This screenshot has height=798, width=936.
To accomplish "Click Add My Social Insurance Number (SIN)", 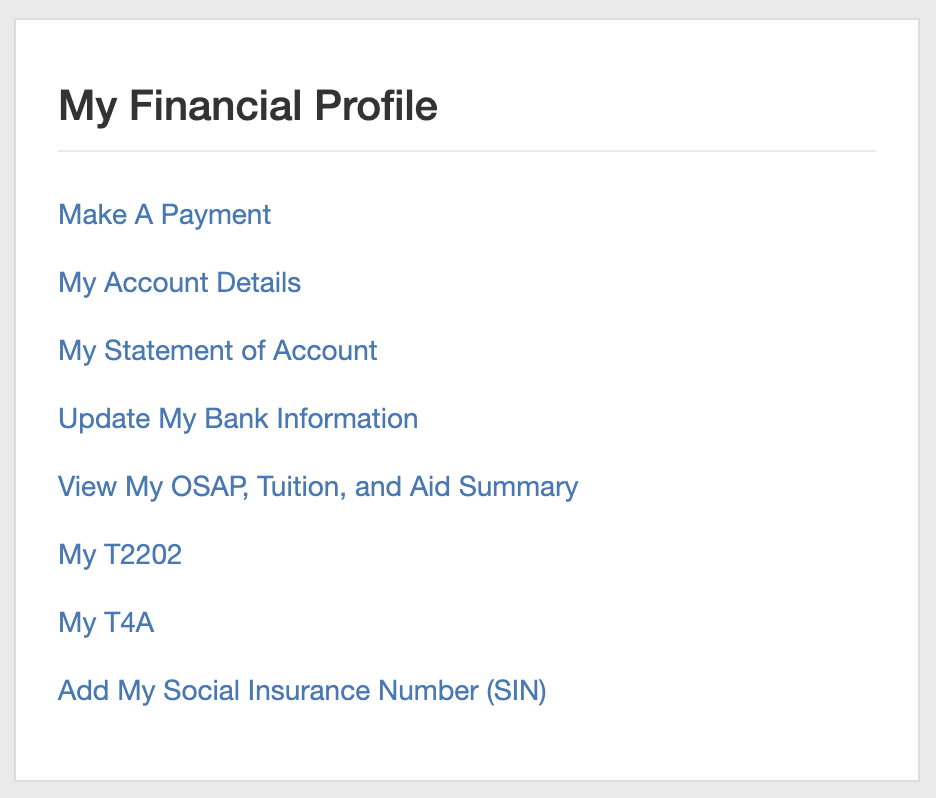I will [x=302, y=691].
